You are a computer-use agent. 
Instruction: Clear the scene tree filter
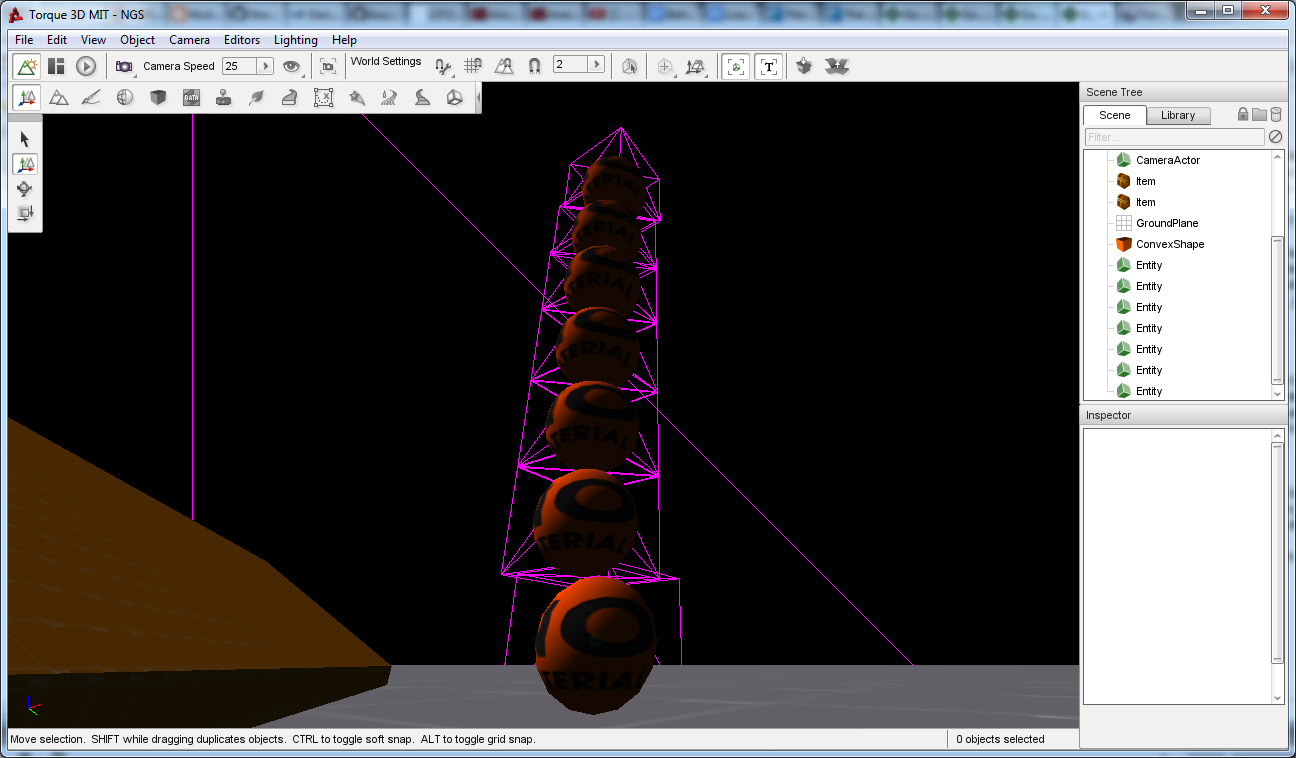(x=1275, y=137)
